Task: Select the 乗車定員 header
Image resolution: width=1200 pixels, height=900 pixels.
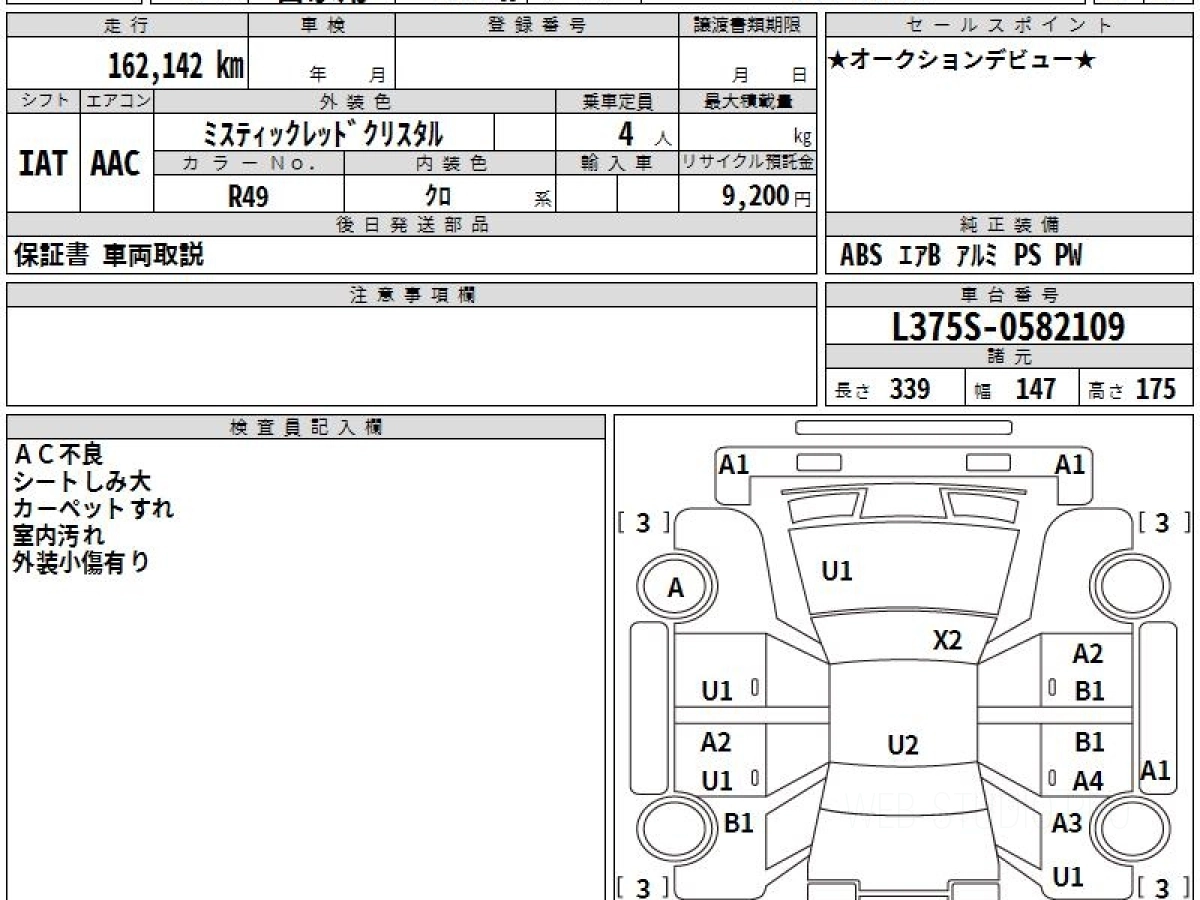Action: pos(617,101)
